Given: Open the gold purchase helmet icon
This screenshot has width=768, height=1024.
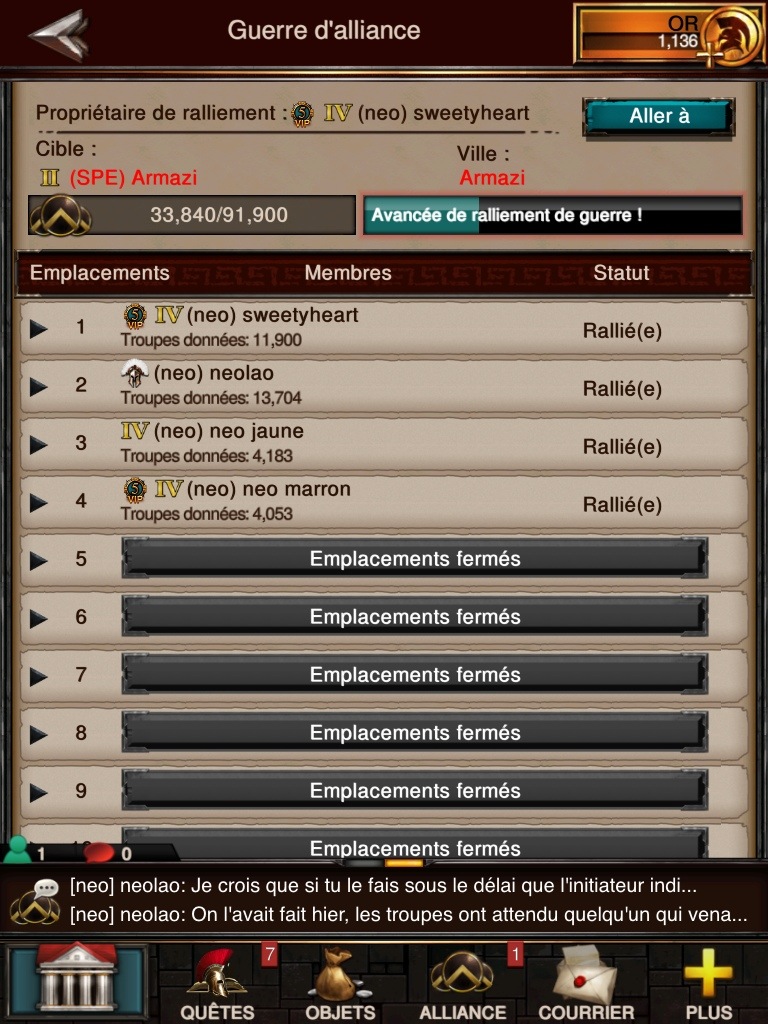Looking at the screenshot, I should tap(731, 37).
